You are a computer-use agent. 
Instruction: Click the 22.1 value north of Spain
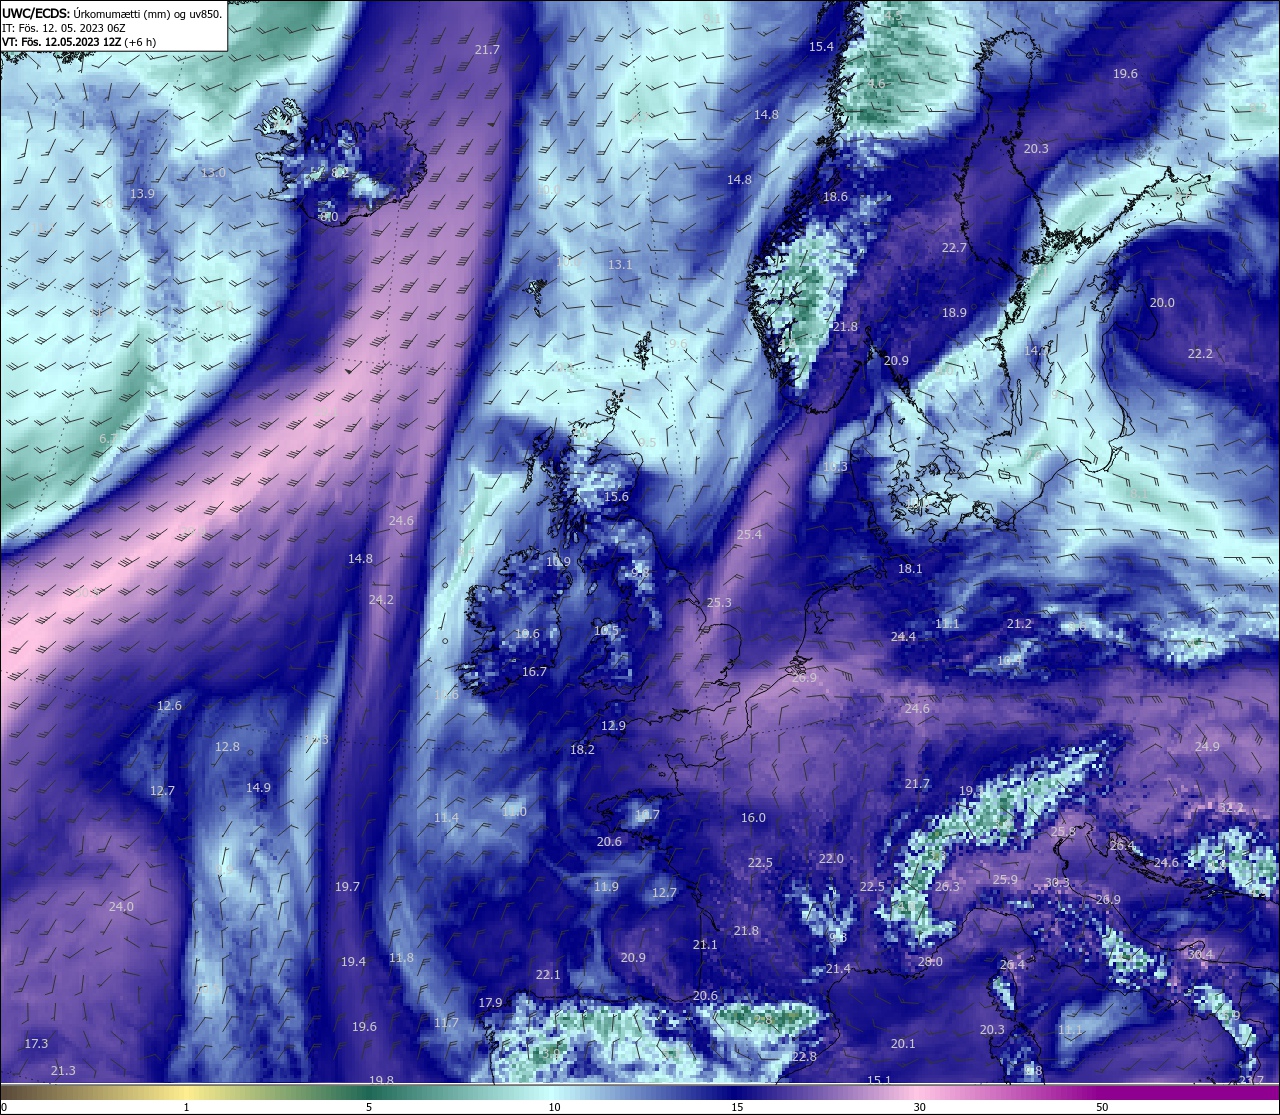(x=548, y=975)
